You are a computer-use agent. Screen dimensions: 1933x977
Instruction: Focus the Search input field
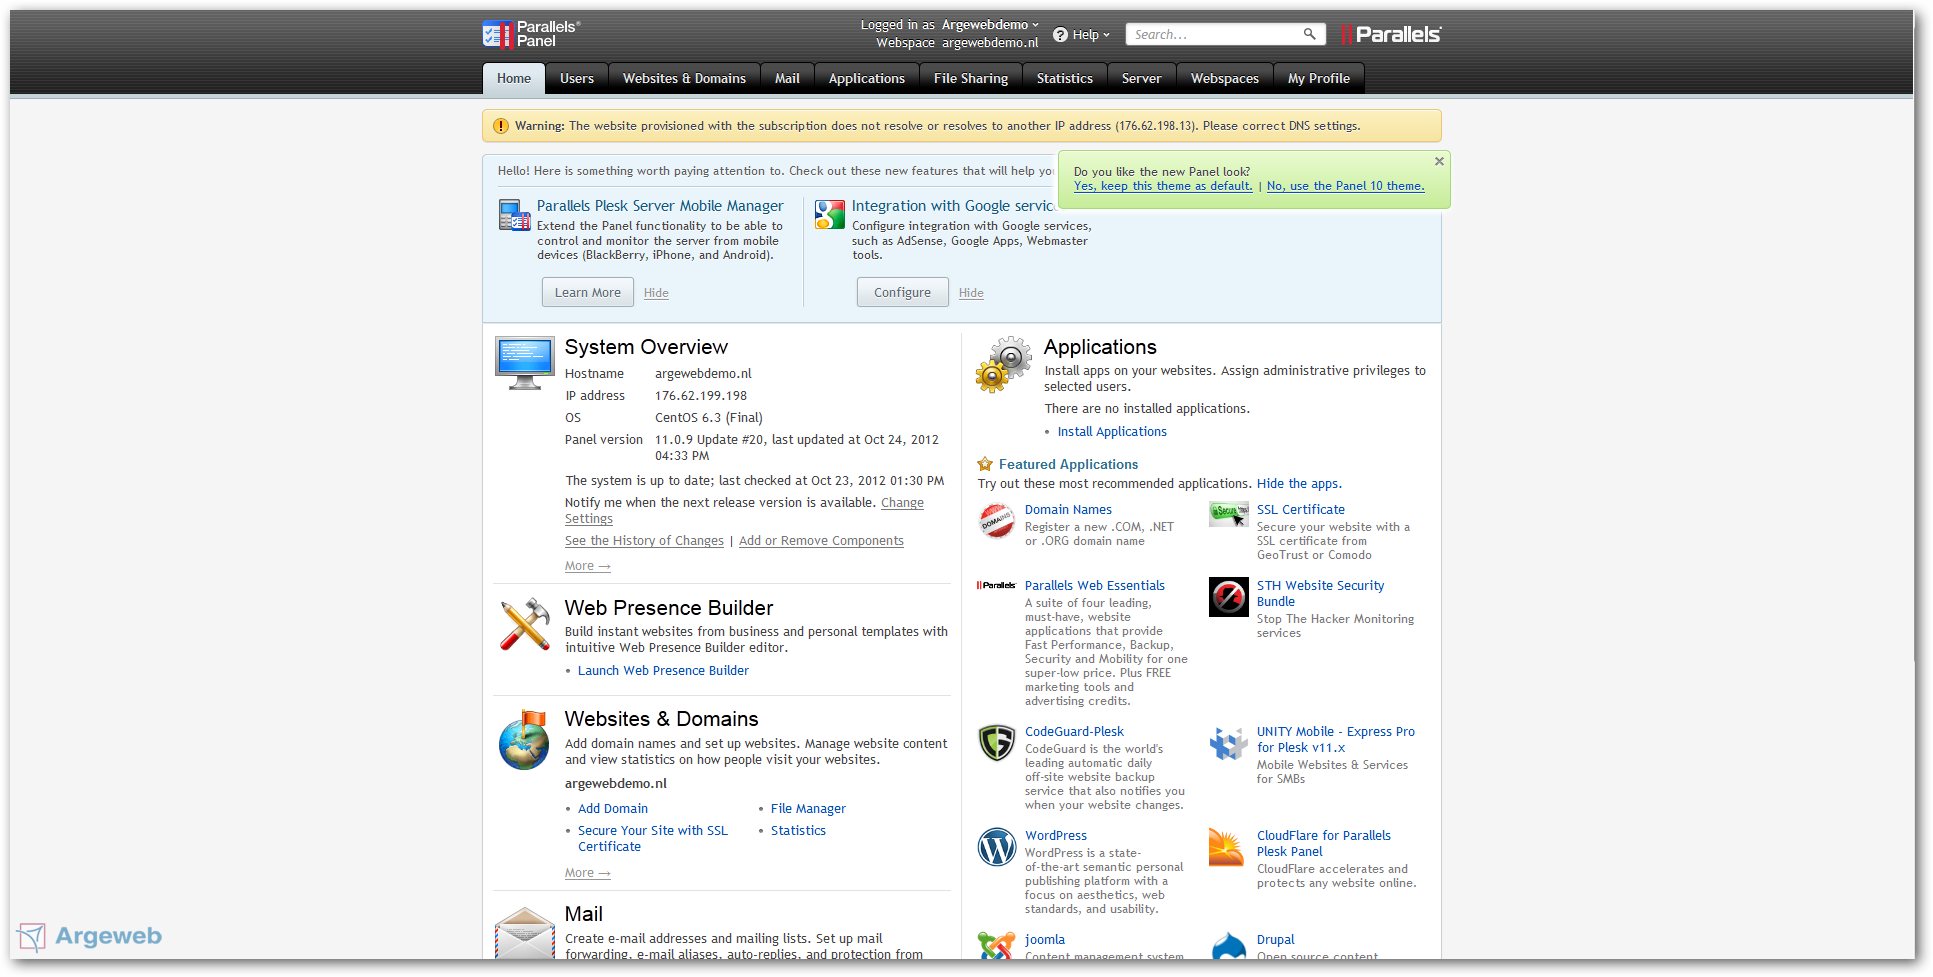tap(1213, 34)
